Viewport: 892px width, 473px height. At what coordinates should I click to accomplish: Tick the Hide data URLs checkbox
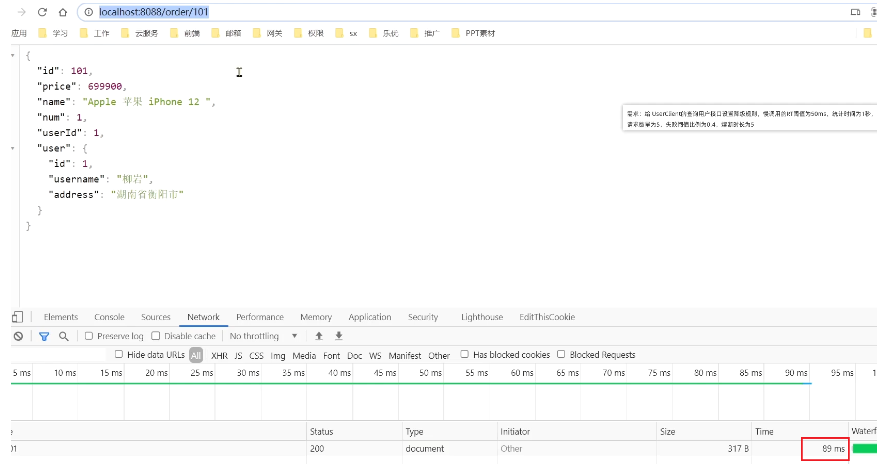[x=120, y=355]
